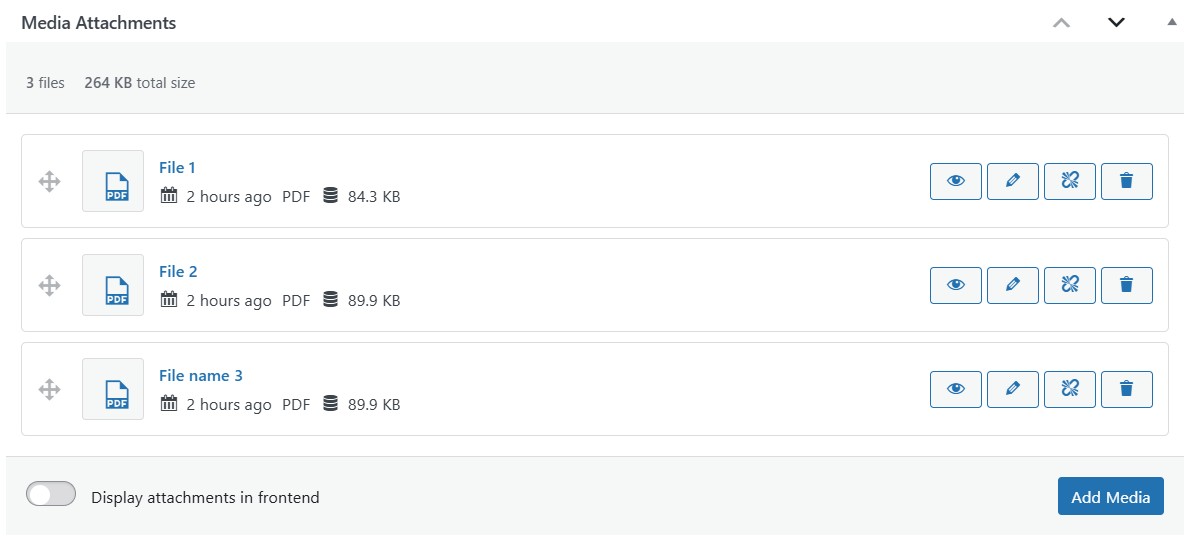The width and height of the screenshot is (1193, 539).
Task: Delete File name 3 using its trash icon
Action: tap(1127, 390)
